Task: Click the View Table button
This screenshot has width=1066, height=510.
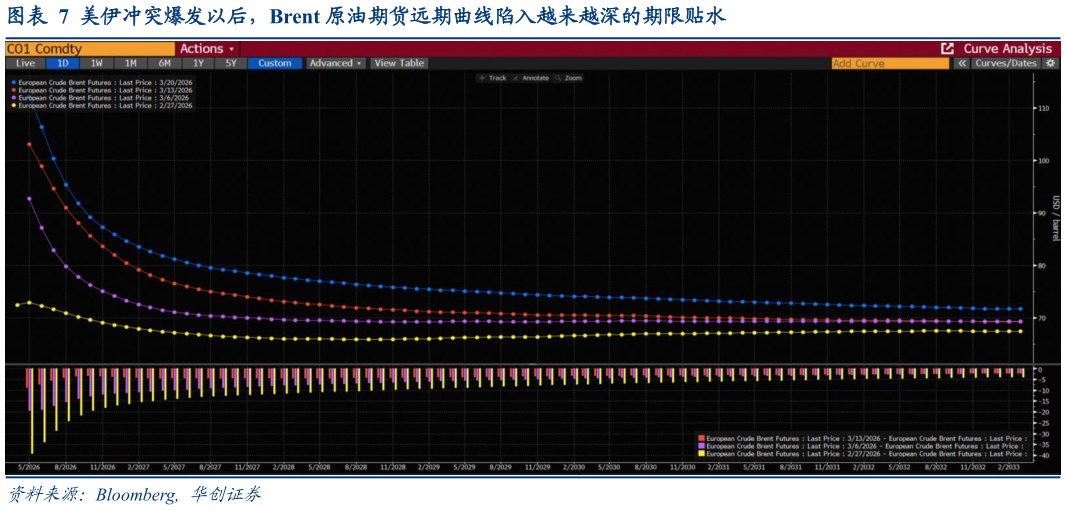Action: (x=399, y=63)
